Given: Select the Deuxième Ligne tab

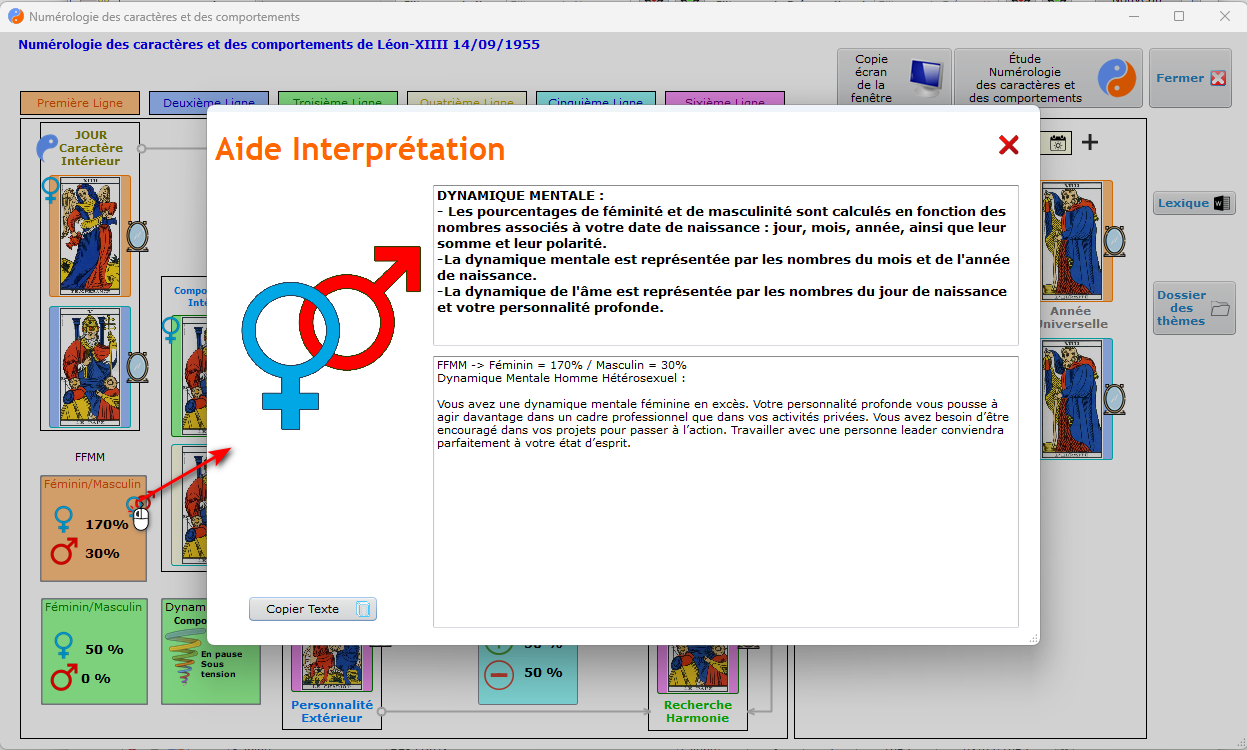Looking at the screenshot, I should click(208, 102).
